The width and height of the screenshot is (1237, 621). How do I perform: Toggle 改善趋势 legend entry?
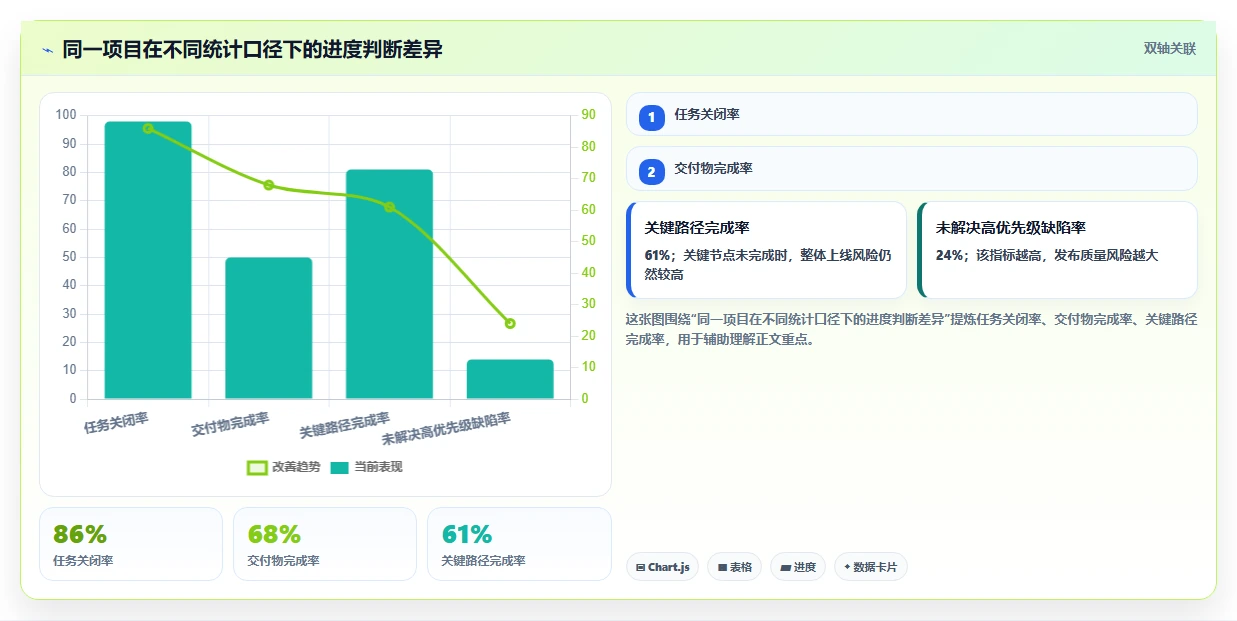(x=284, y=467)
